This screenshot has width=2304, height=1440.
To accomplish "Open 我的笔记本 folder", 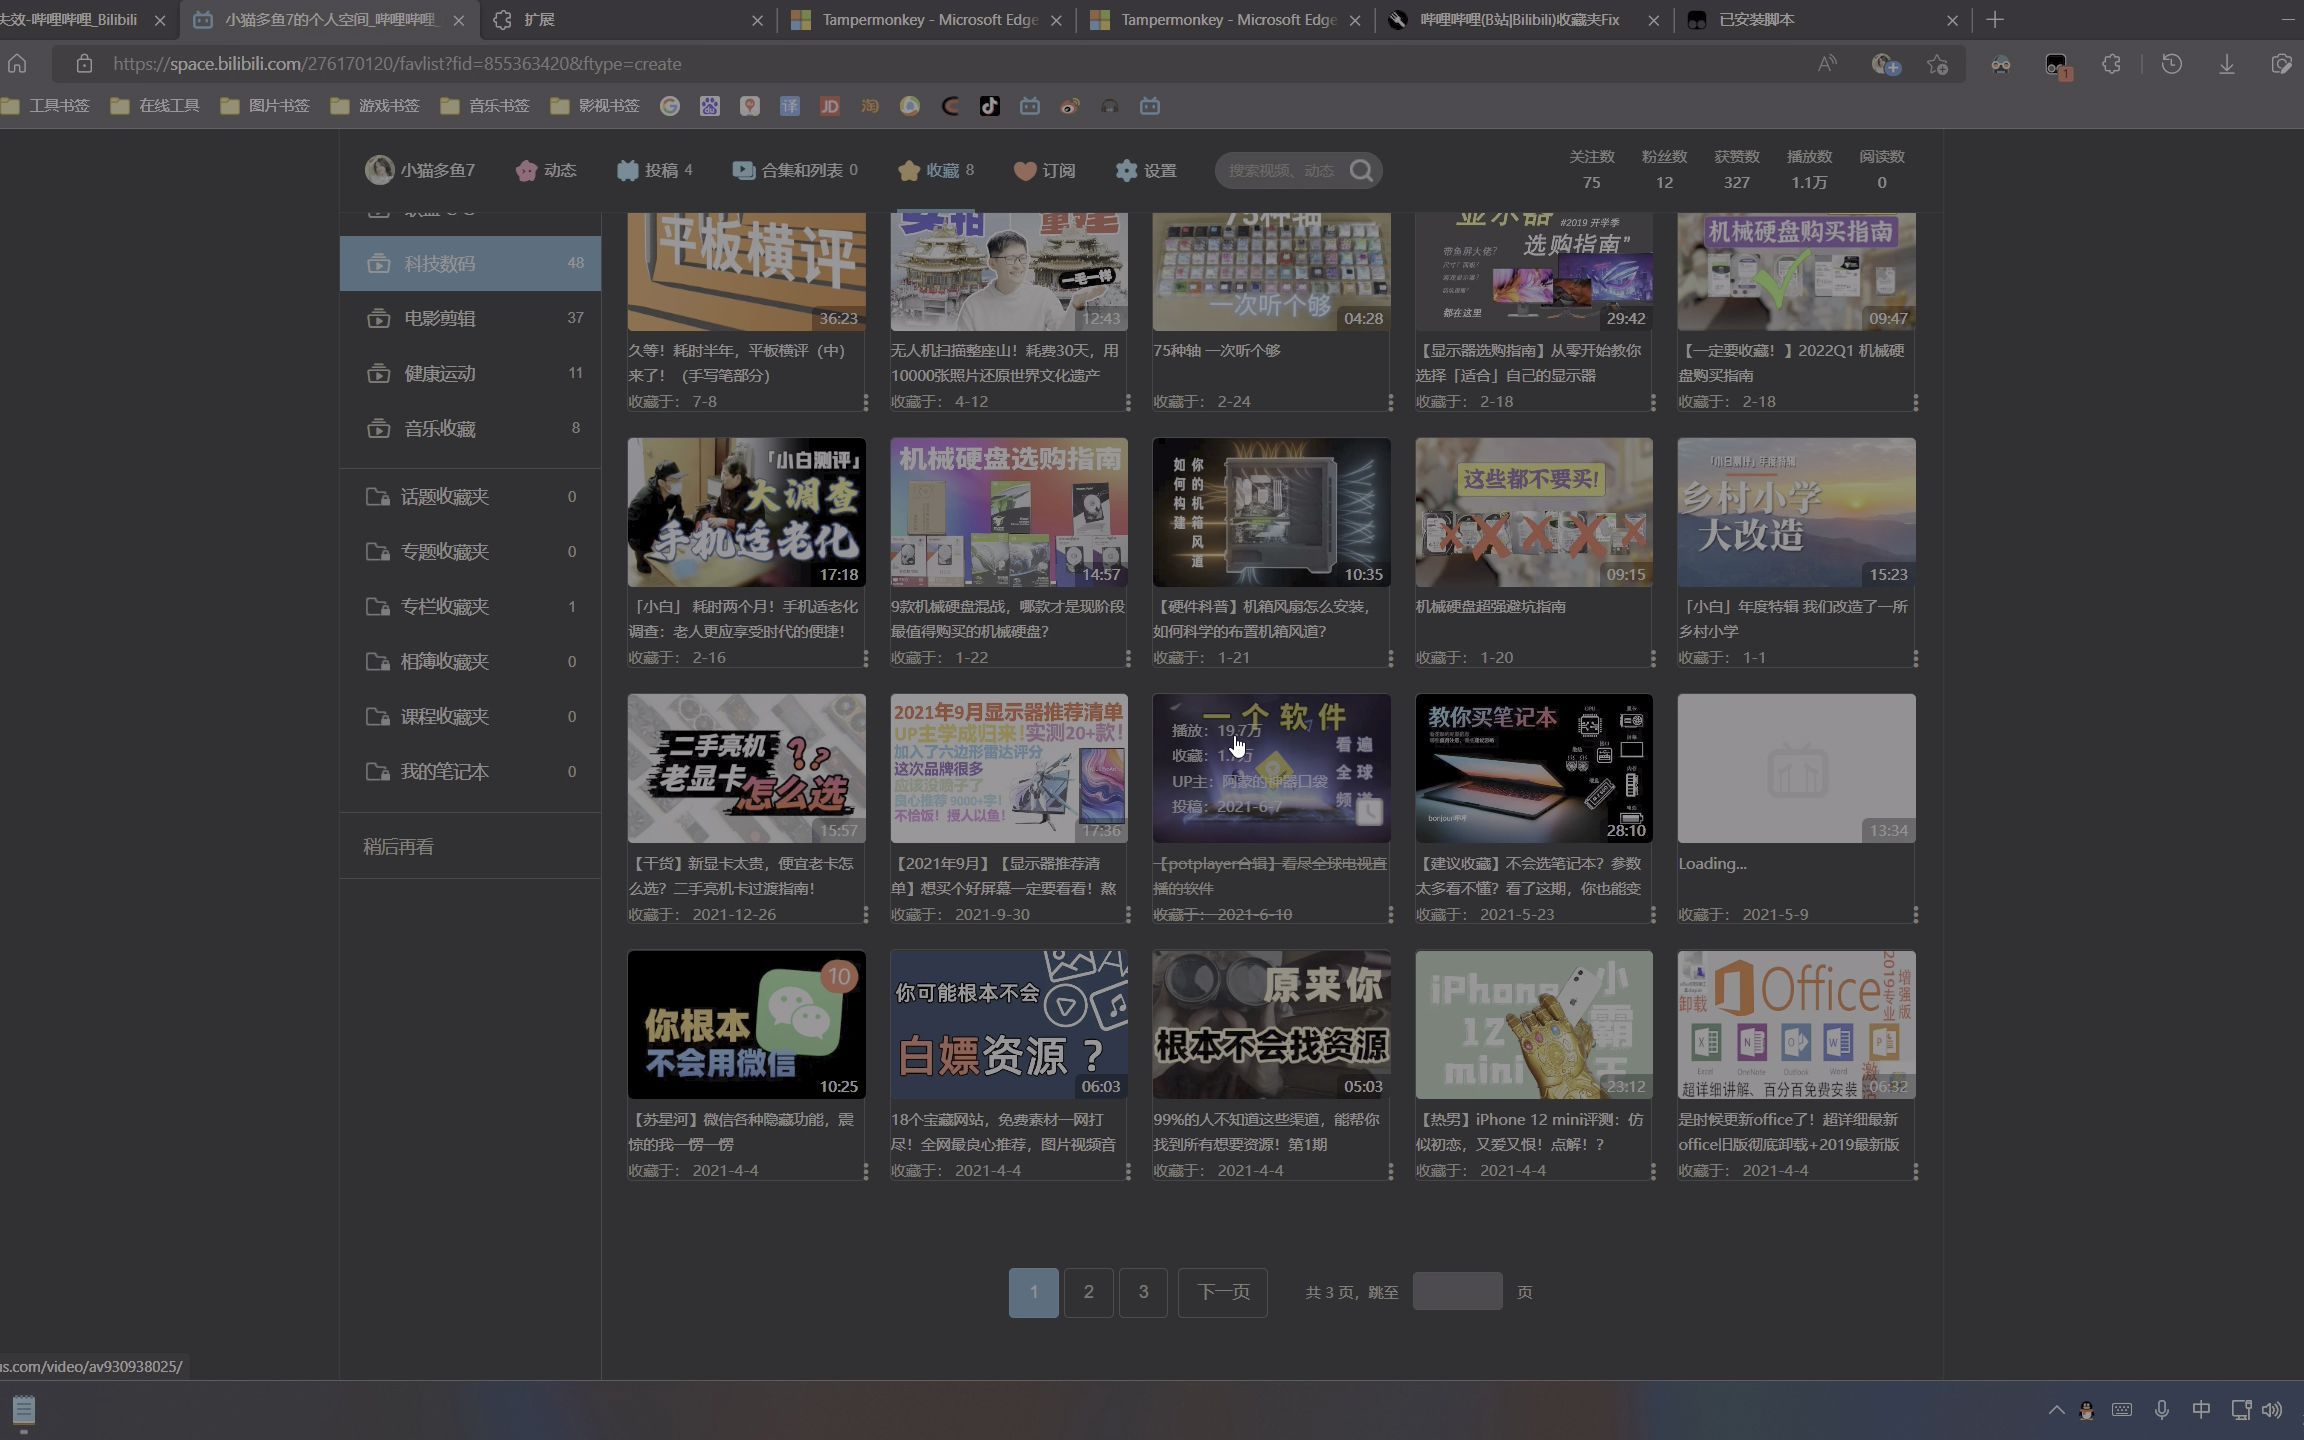I will click(x=470, y=772).
